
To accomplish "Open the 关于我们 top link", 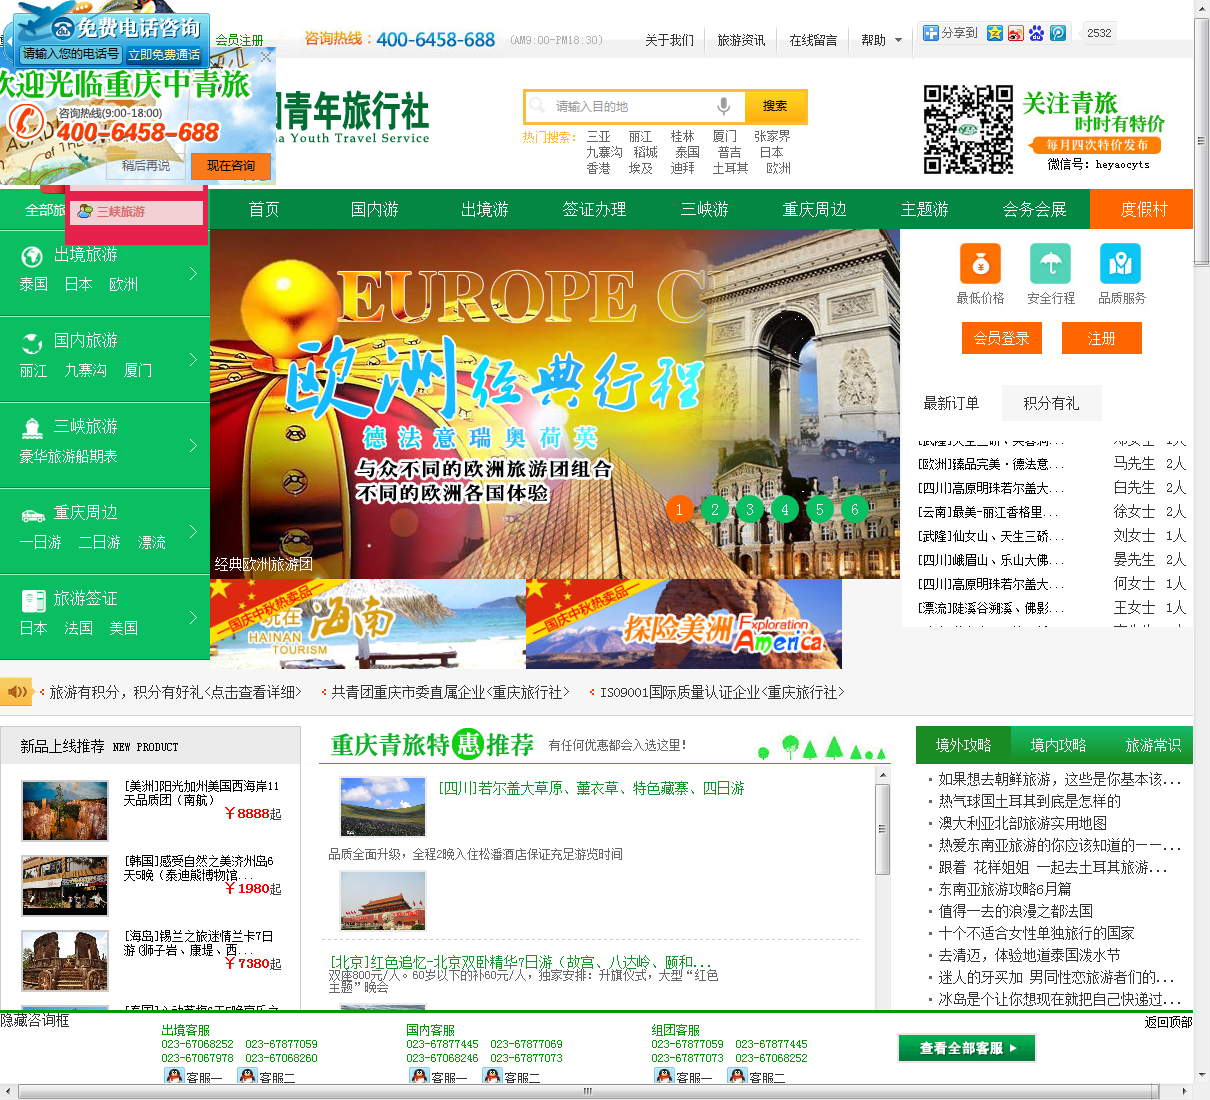I will tap(669, 40).
